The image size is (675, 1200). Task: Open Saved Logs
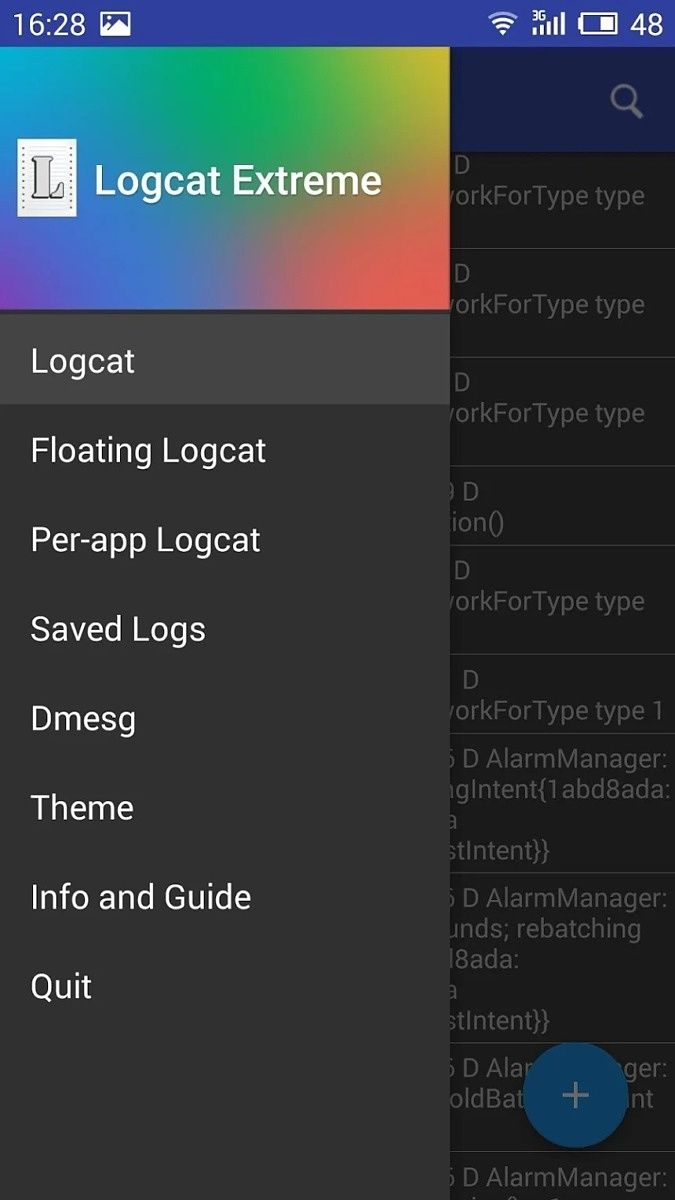118,629
